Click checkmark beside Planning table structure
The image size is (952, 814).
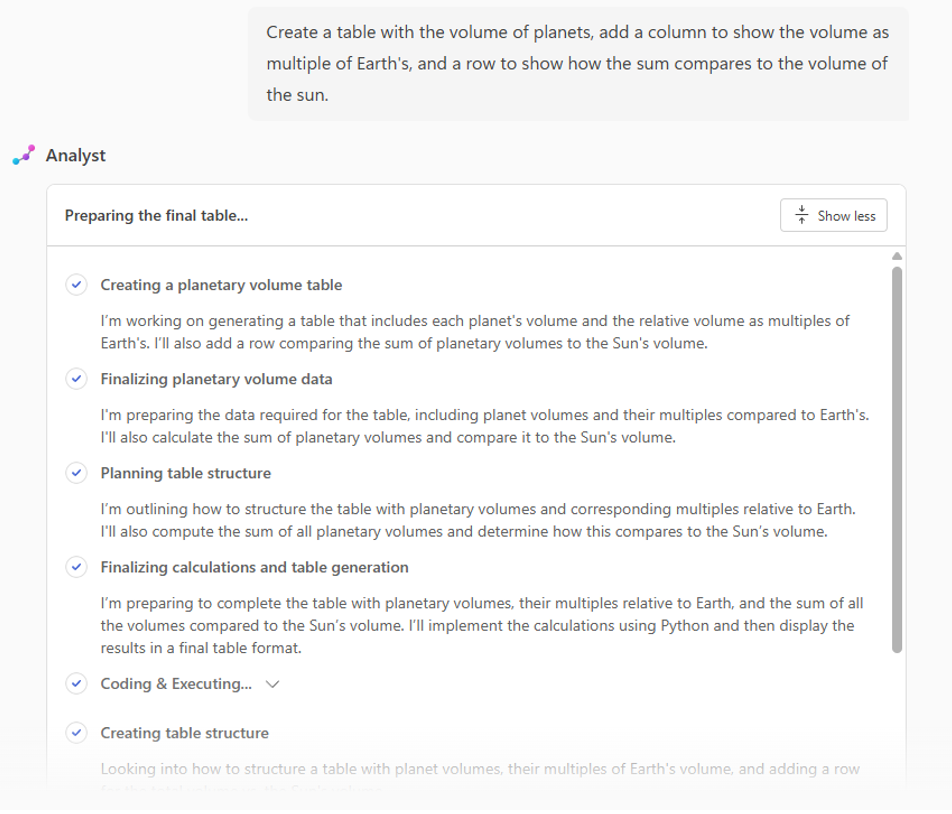(x=76, y=473)
